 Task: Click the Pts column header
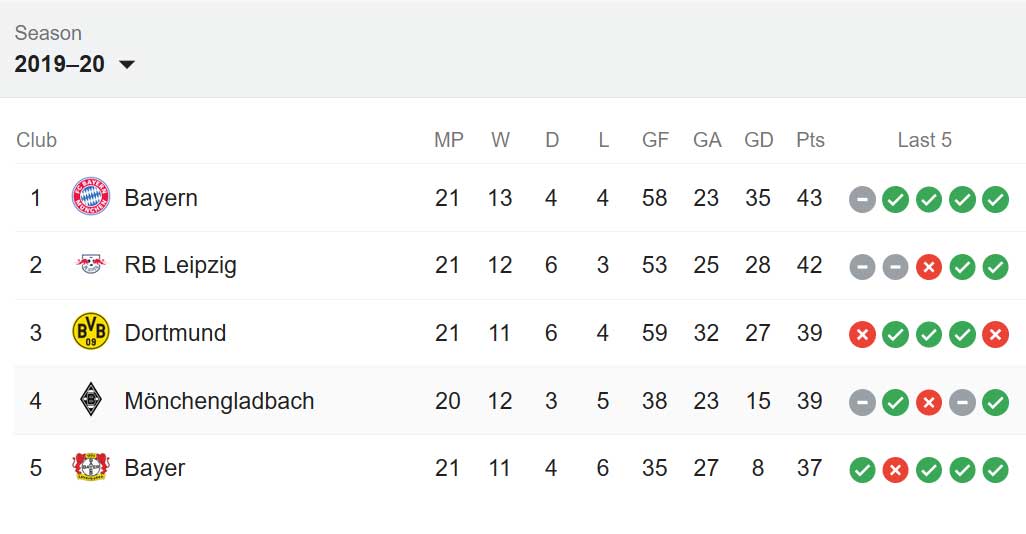810,140
